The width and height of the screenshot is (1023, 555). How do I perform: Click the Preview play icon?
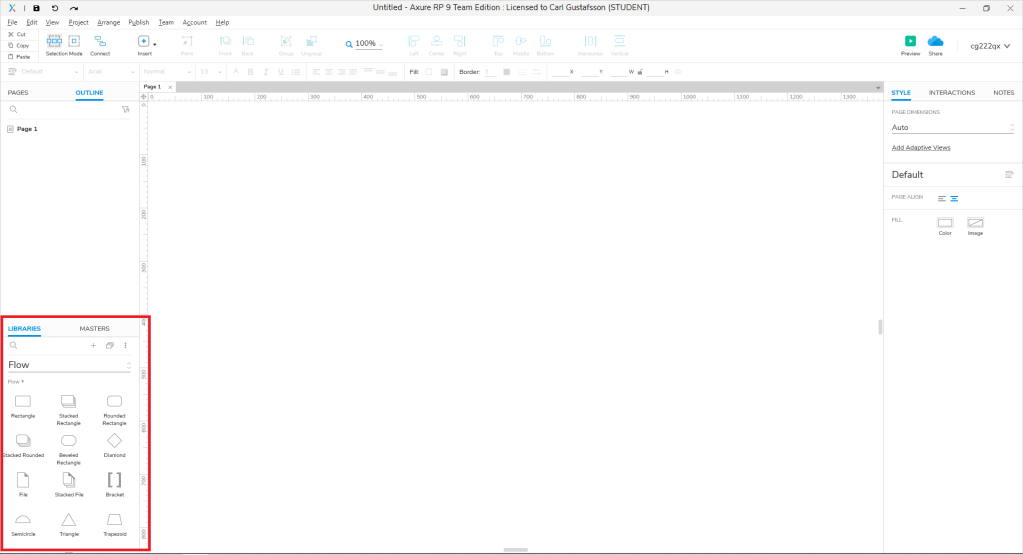click(910, 41)
